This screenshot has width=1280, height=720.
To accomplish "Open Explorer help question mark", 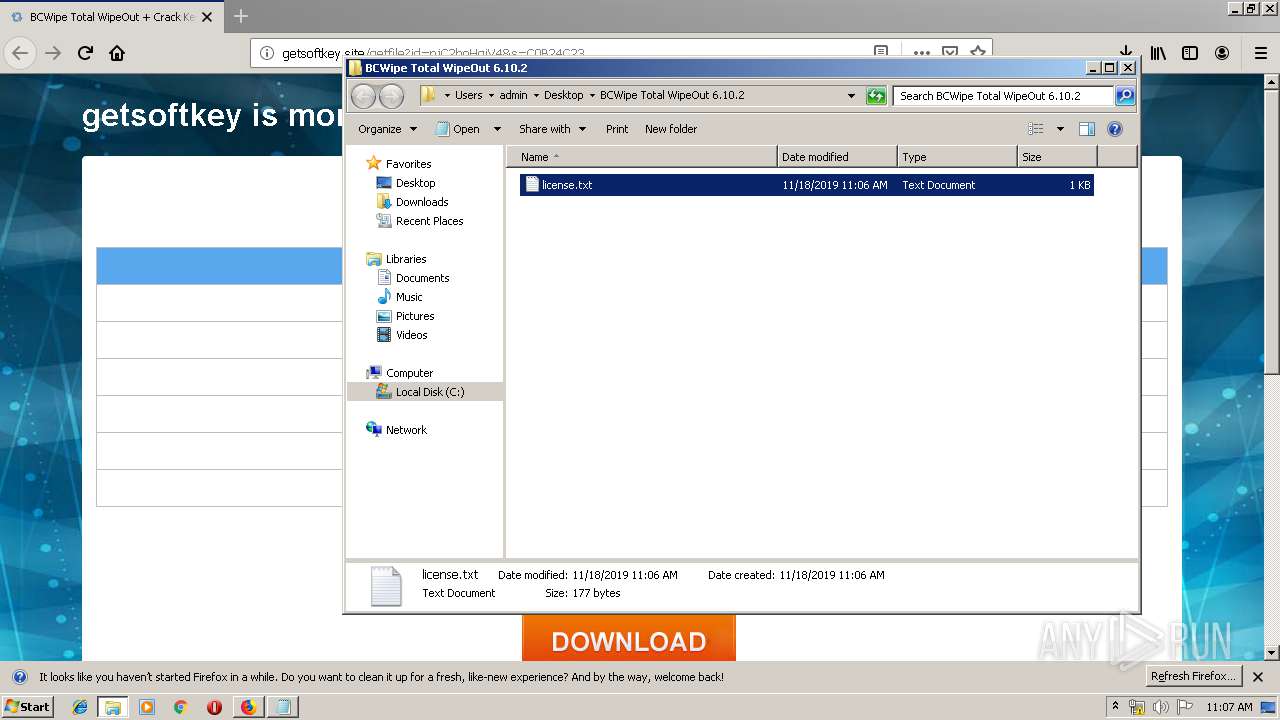I will [1115, 129].
